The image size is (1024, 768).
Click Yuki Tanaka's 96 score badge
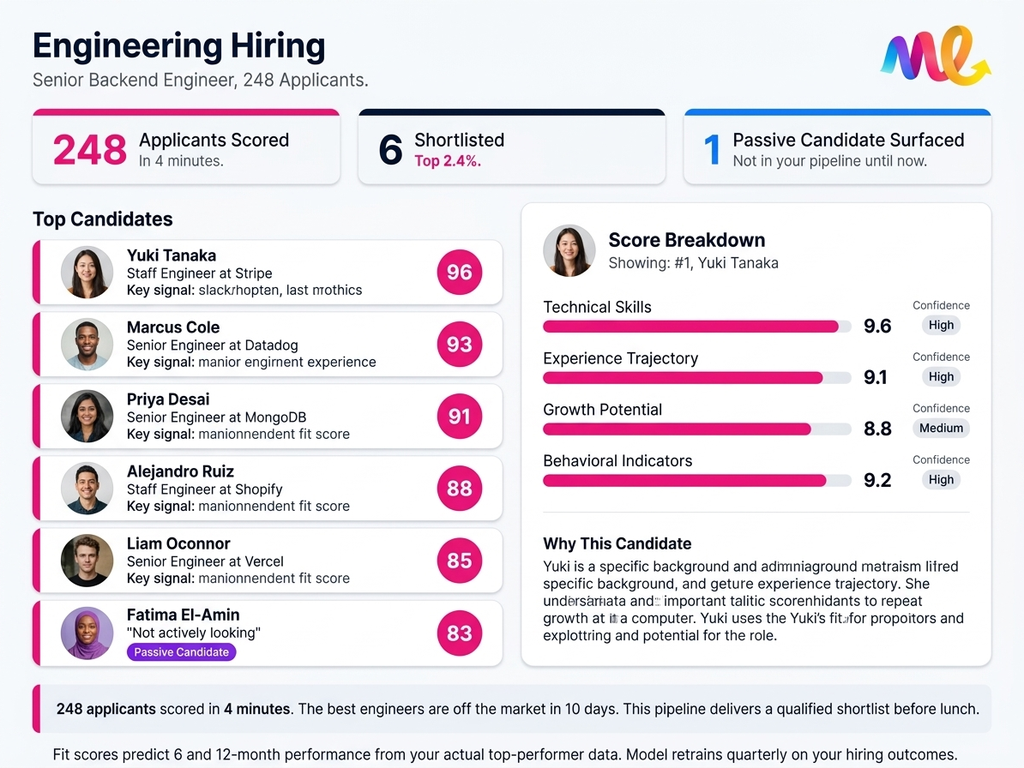coord(459,272)
